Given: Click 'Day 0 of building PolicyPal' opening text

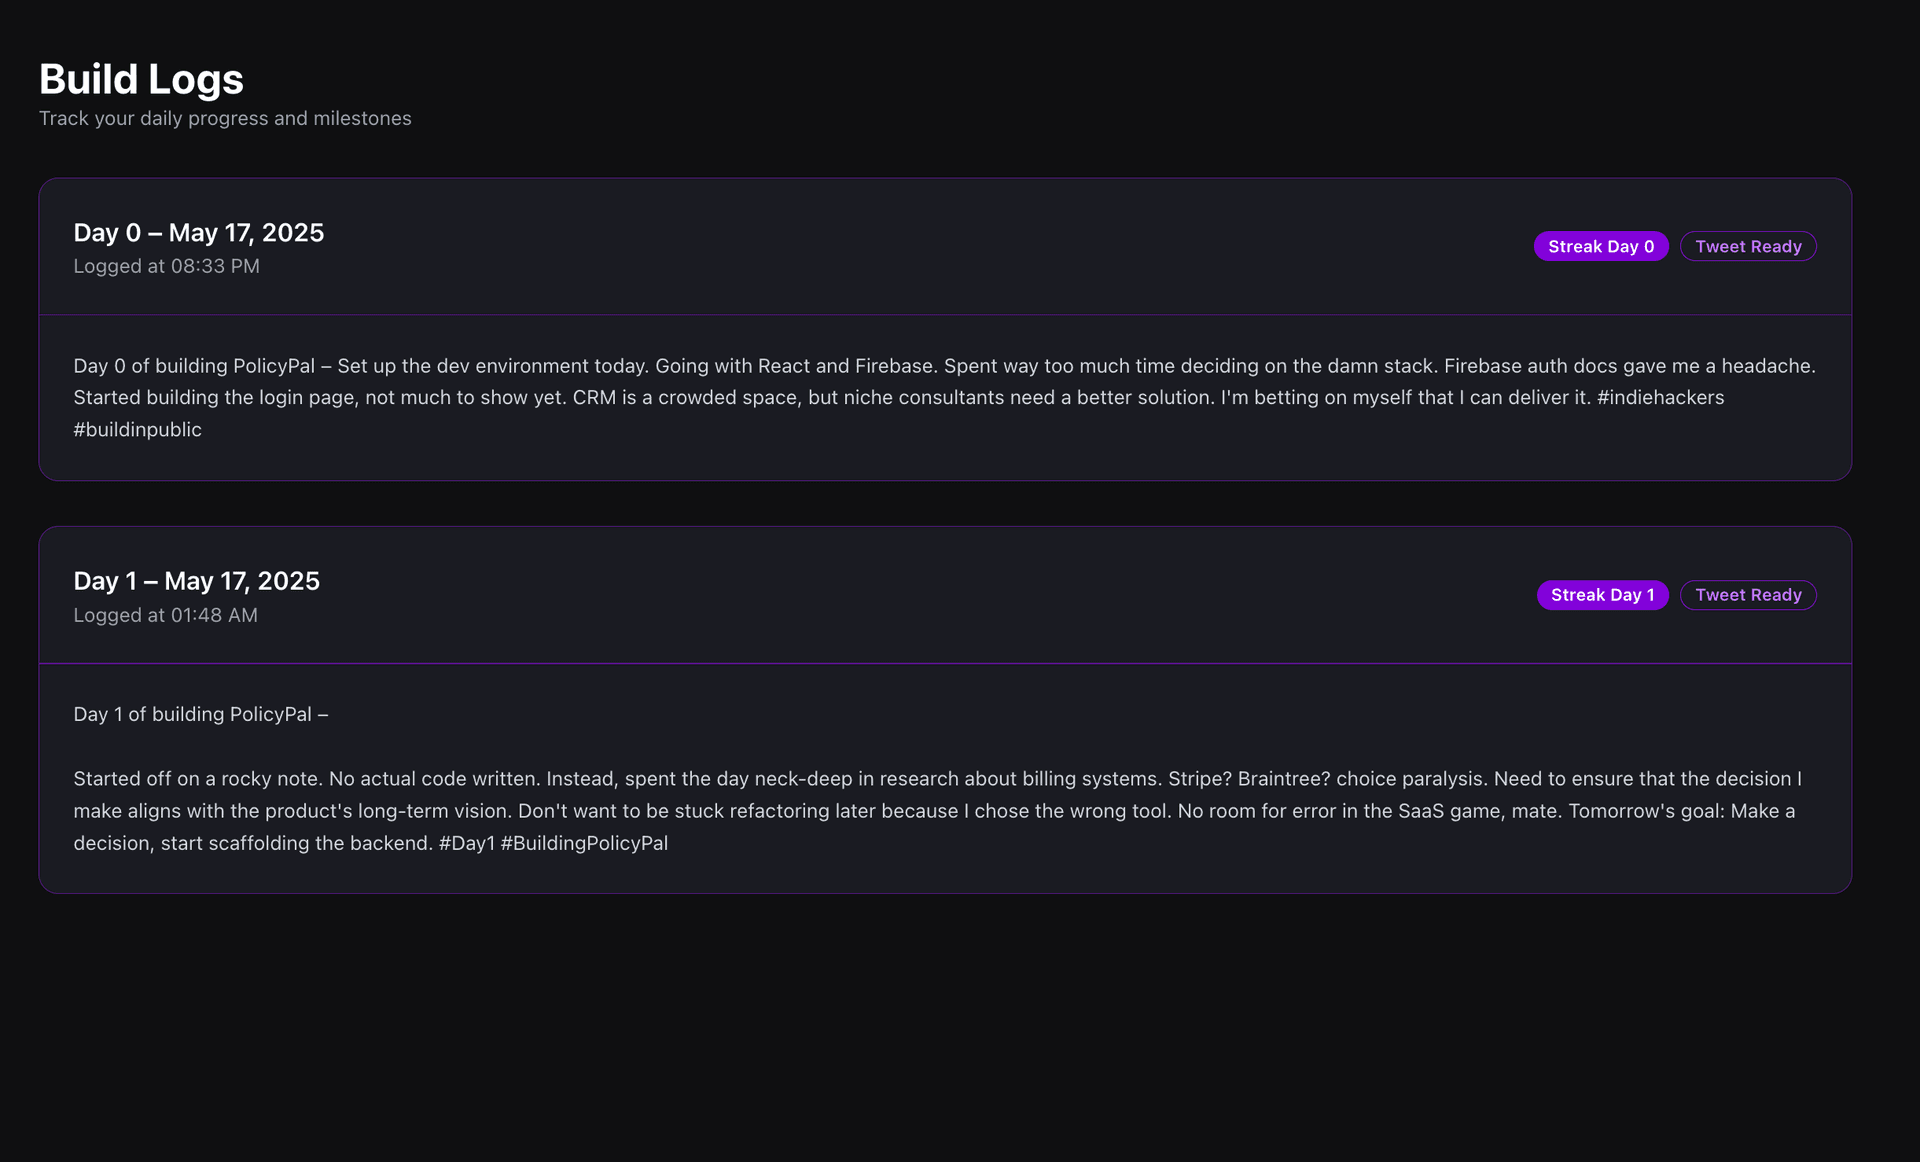Looking at the screenshot, I should tap(193, 366).
